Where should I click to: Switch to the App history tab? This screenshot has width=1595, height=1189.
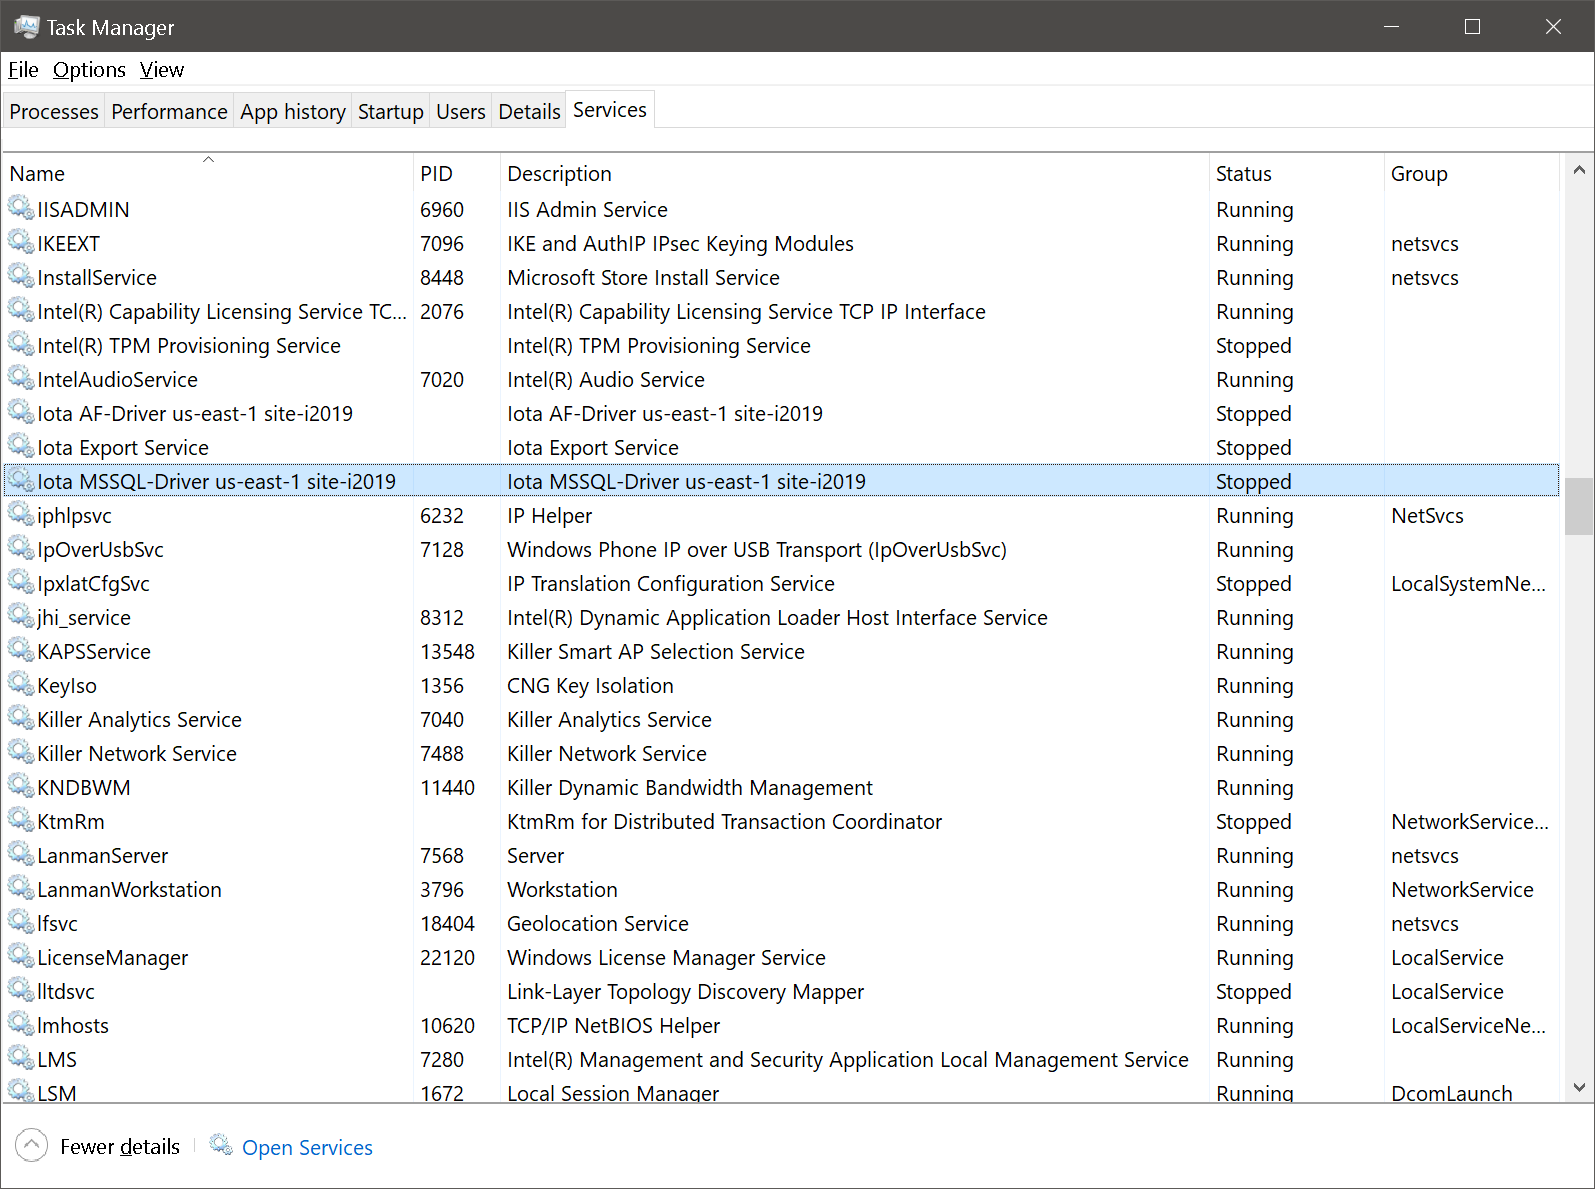click(x=293, y=111)
